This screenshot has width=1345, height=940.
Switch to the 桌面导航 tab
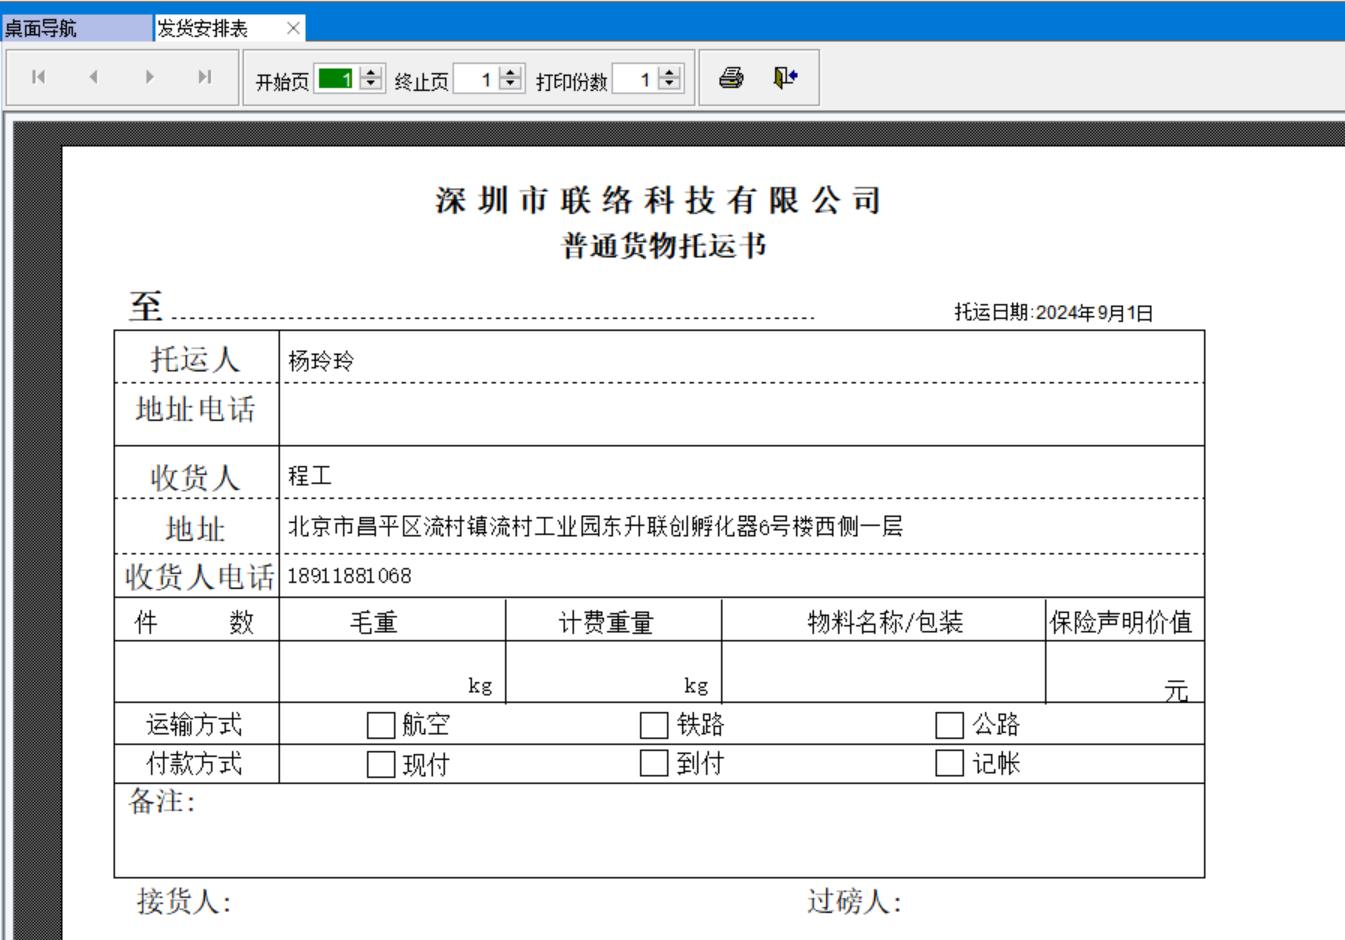76,28
